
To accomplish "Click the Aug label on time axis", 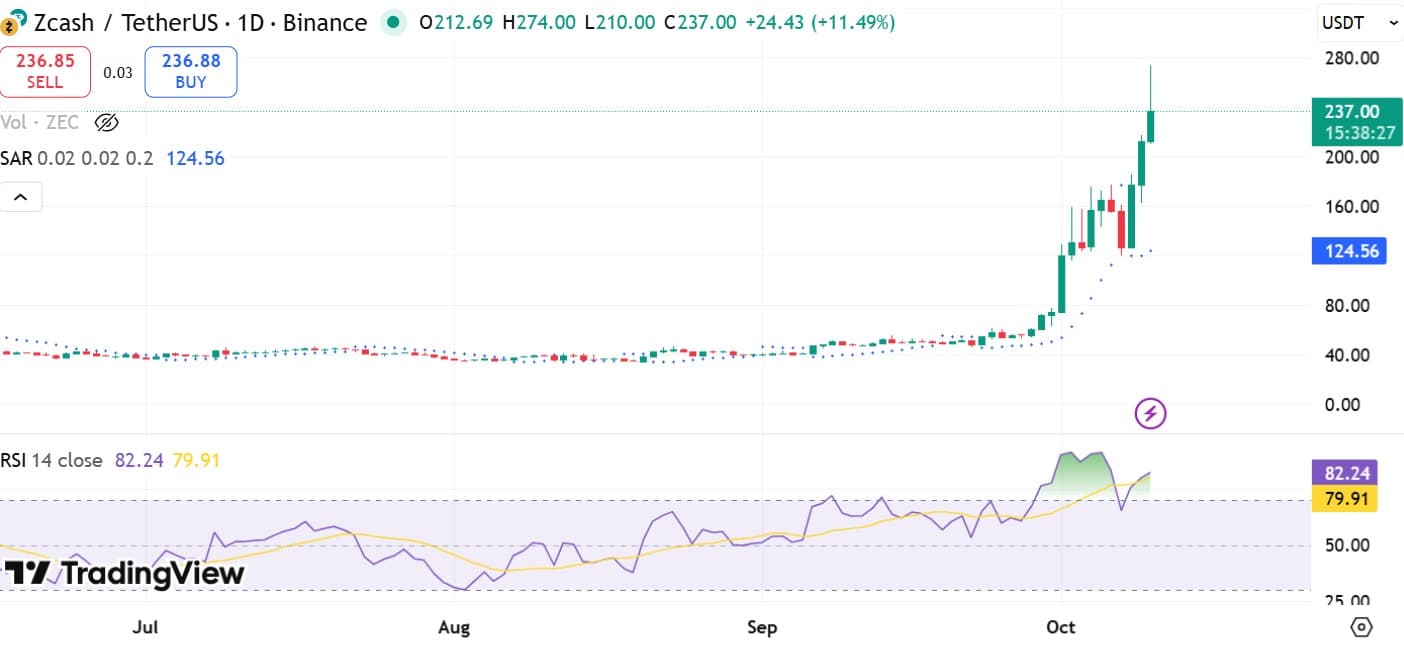I will coord(454,627).
